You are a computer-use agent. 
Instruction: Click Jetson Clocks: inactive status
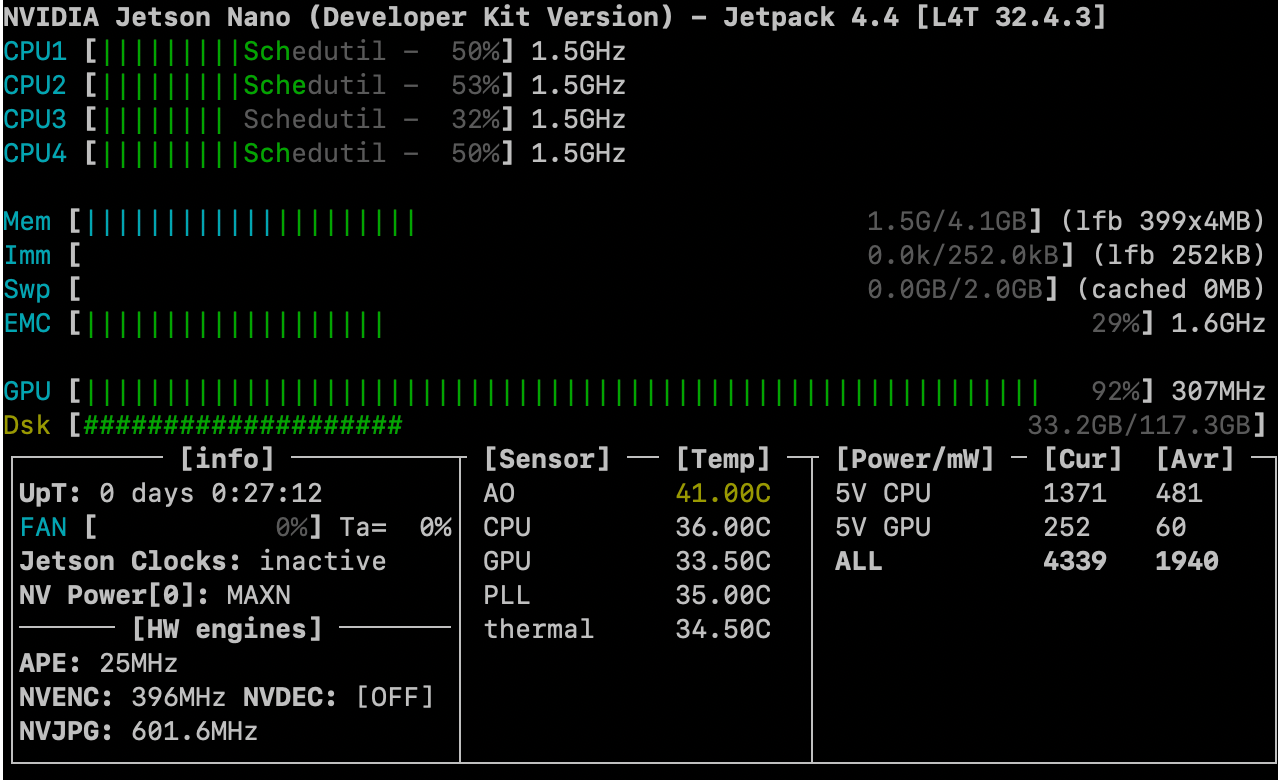click(203, 561)
